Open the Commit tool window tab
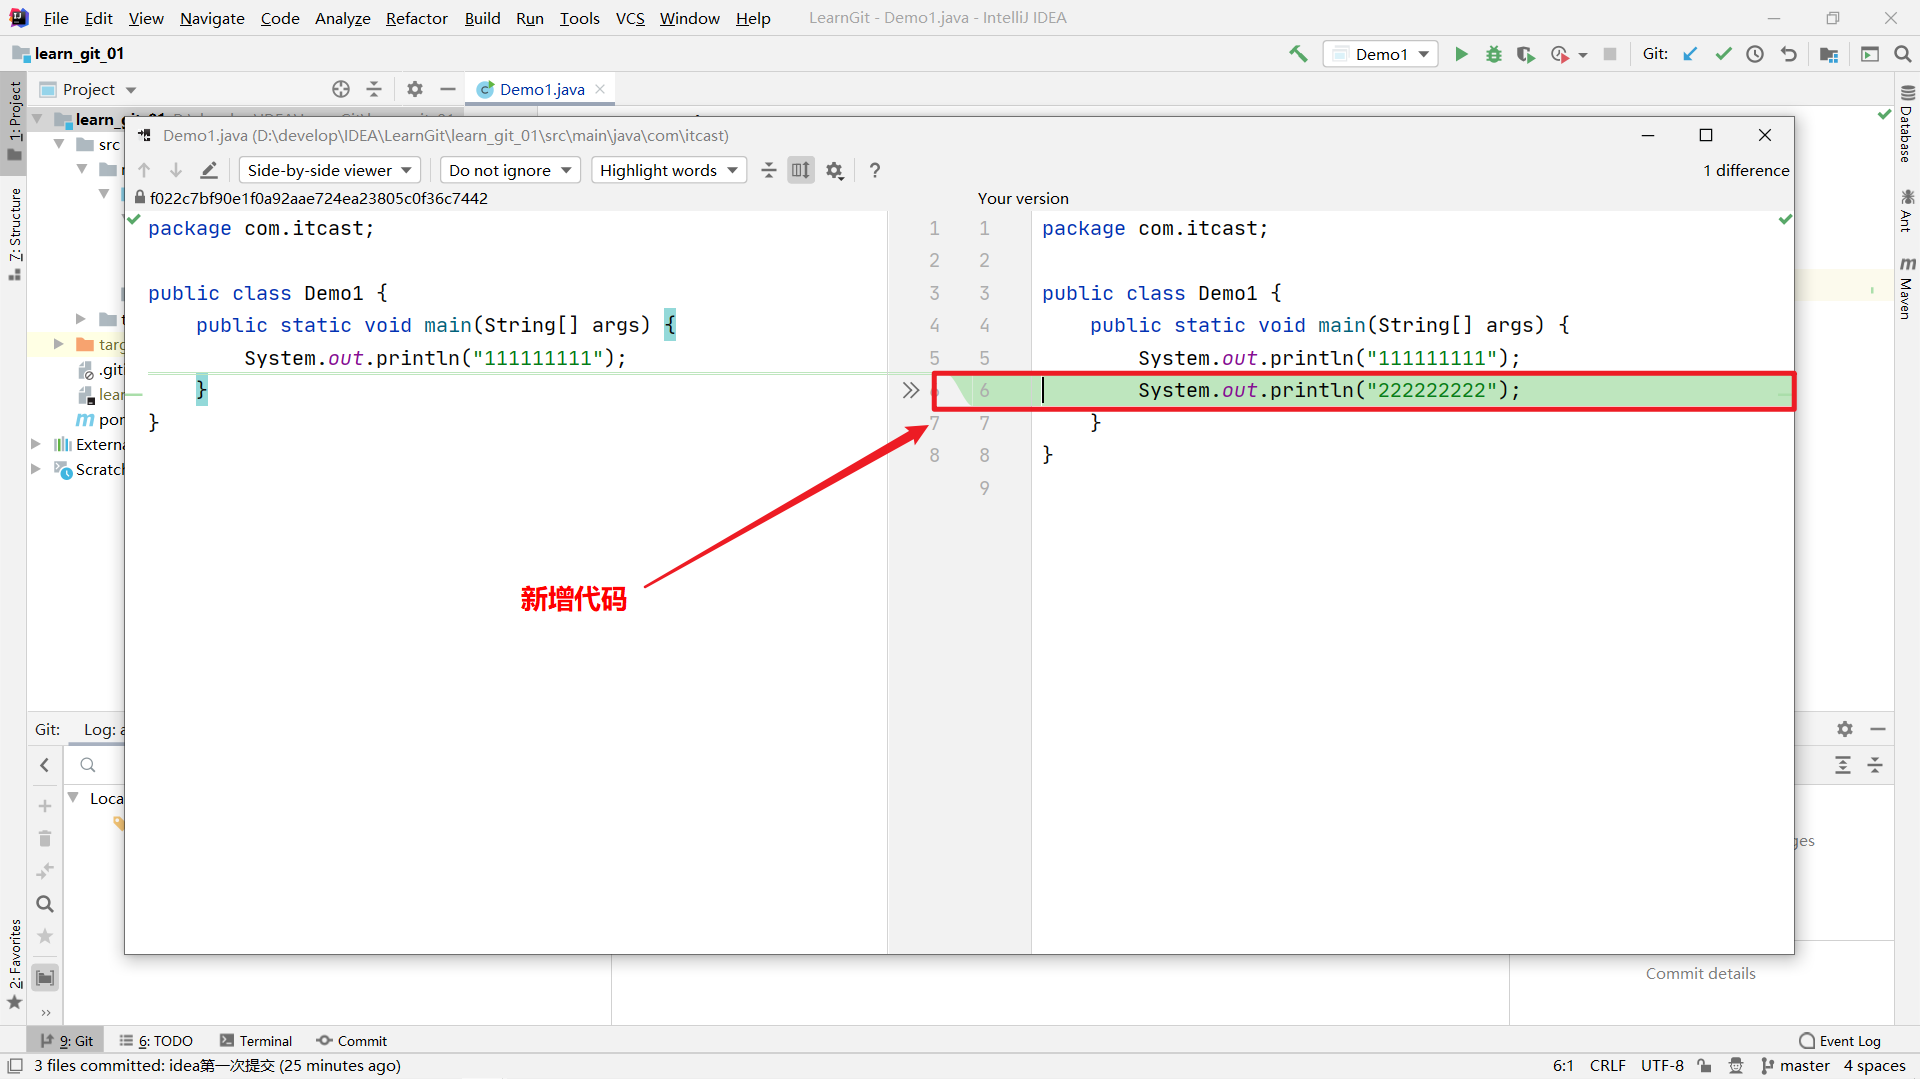This screenshot has width=1920, height=1079. coord(352,1041)
